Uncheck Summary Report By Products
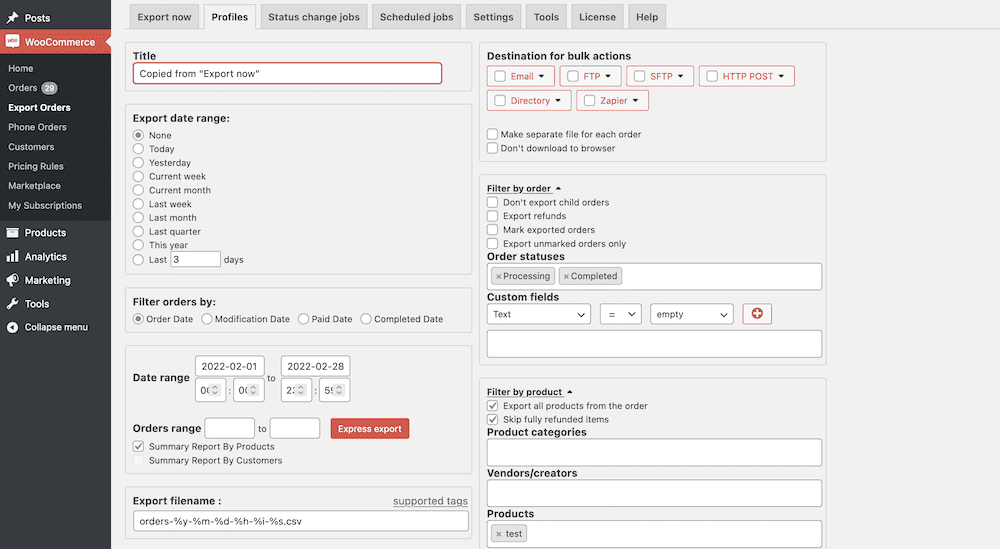The width and height of the screenshot is (1000, 549). point(139,447)
